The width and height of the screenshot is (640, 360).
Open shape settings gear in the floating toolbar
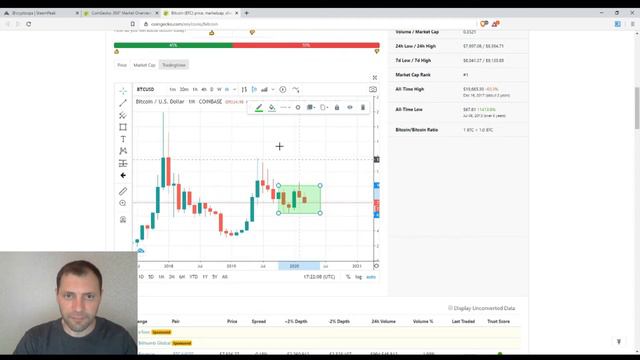(x=298, y=107)
